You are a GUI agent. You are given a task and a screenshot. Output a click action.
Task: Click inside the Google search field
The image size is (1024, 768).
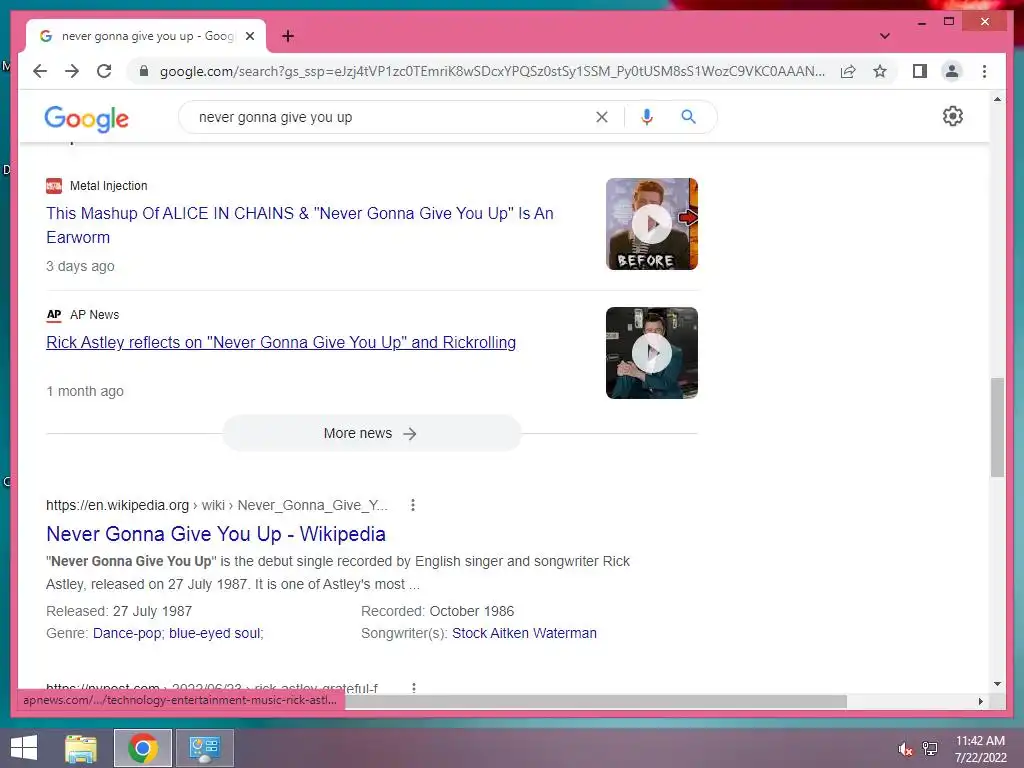click(392, 117)
